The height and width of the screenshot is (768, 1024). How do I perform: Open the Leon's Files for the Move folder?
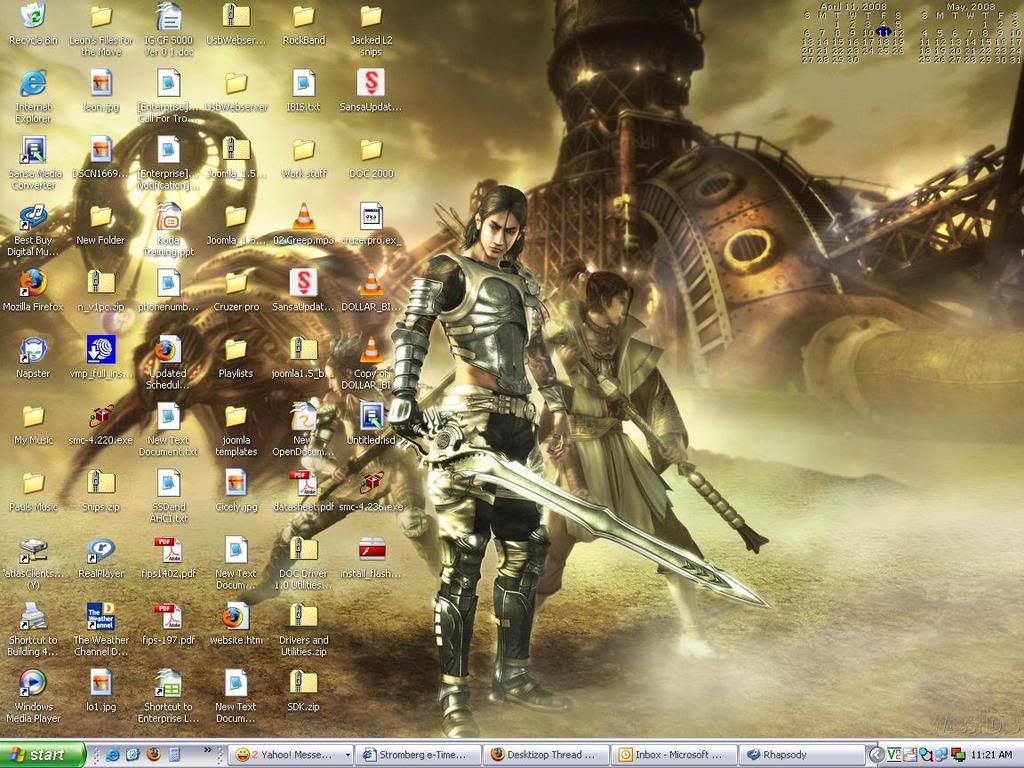point(101,30)
